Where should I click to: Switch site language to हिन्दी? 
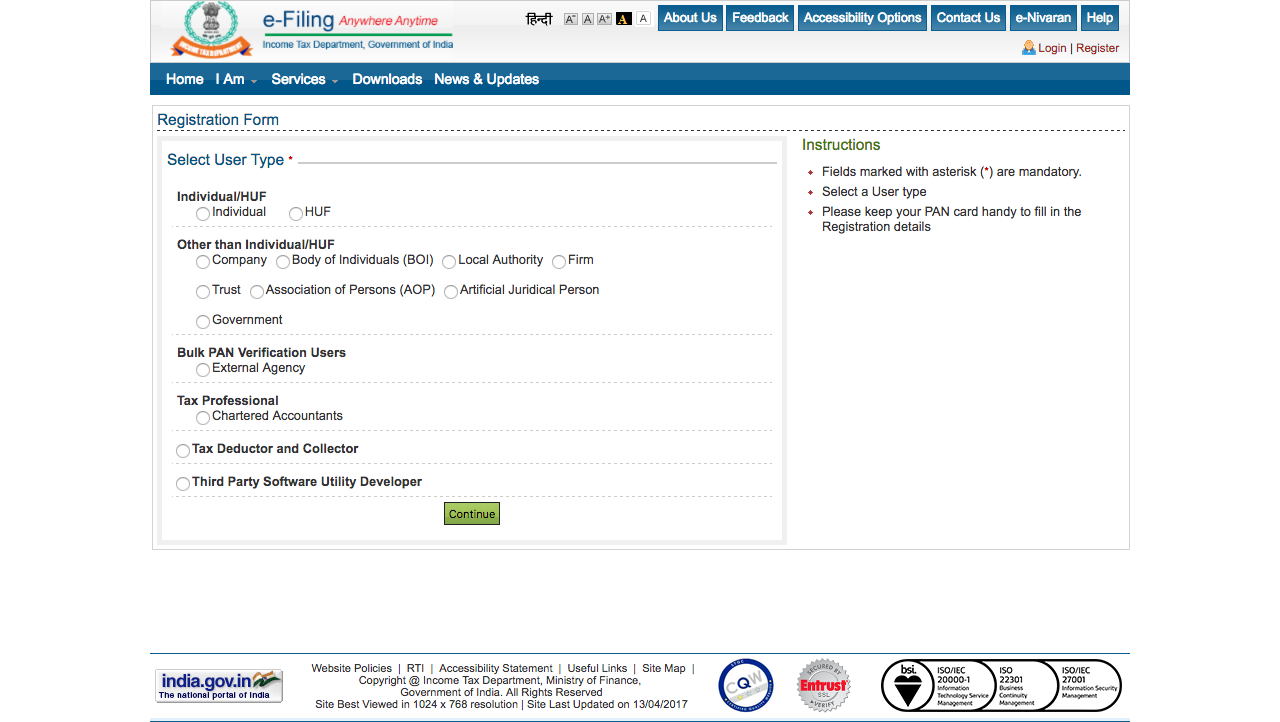(x=538, y=18)
